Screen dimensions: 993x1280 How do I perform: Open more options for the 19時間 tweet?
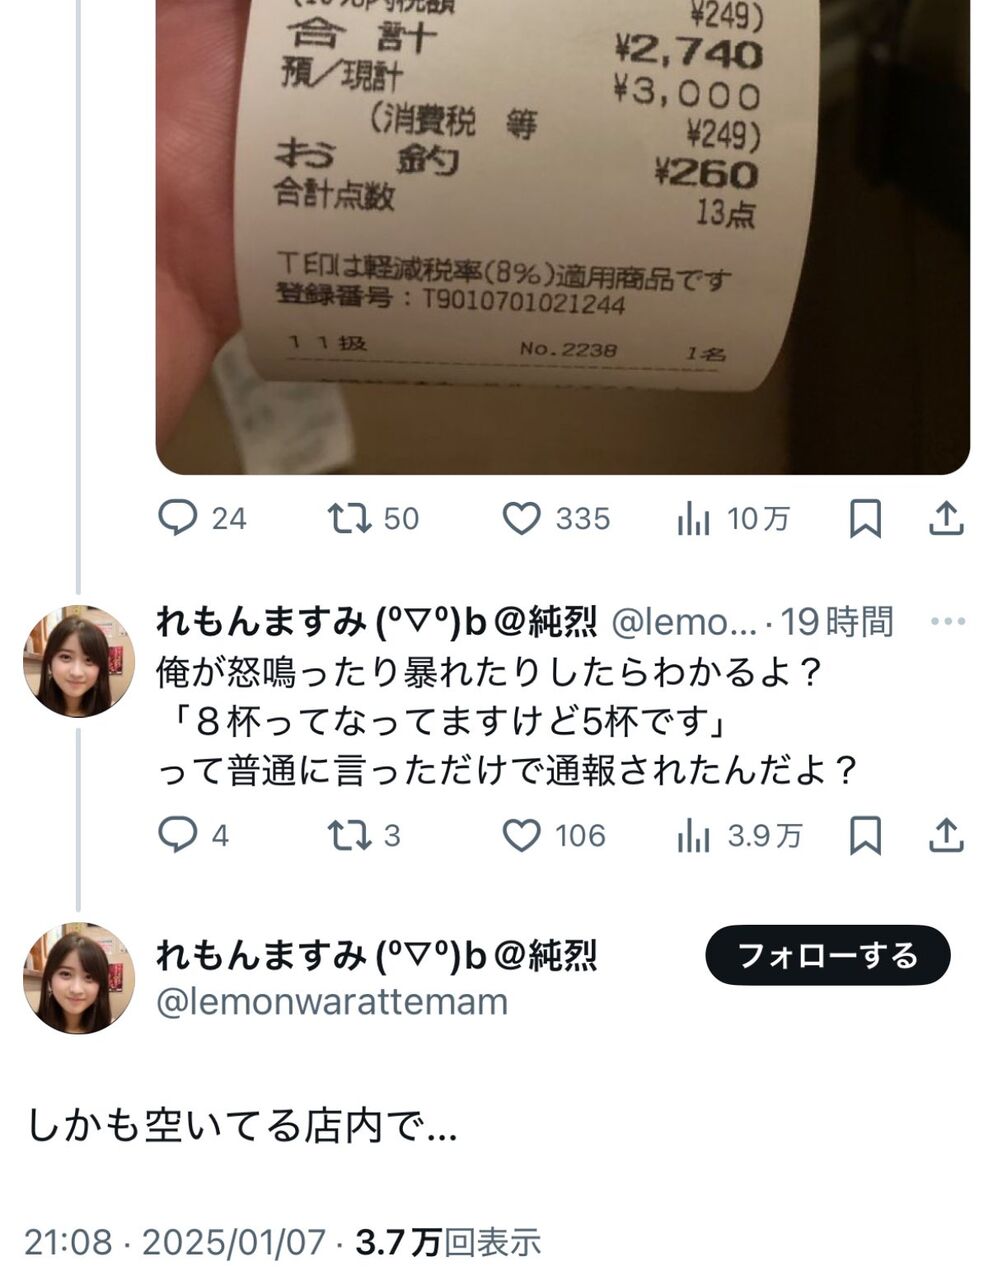click(947, 621)
